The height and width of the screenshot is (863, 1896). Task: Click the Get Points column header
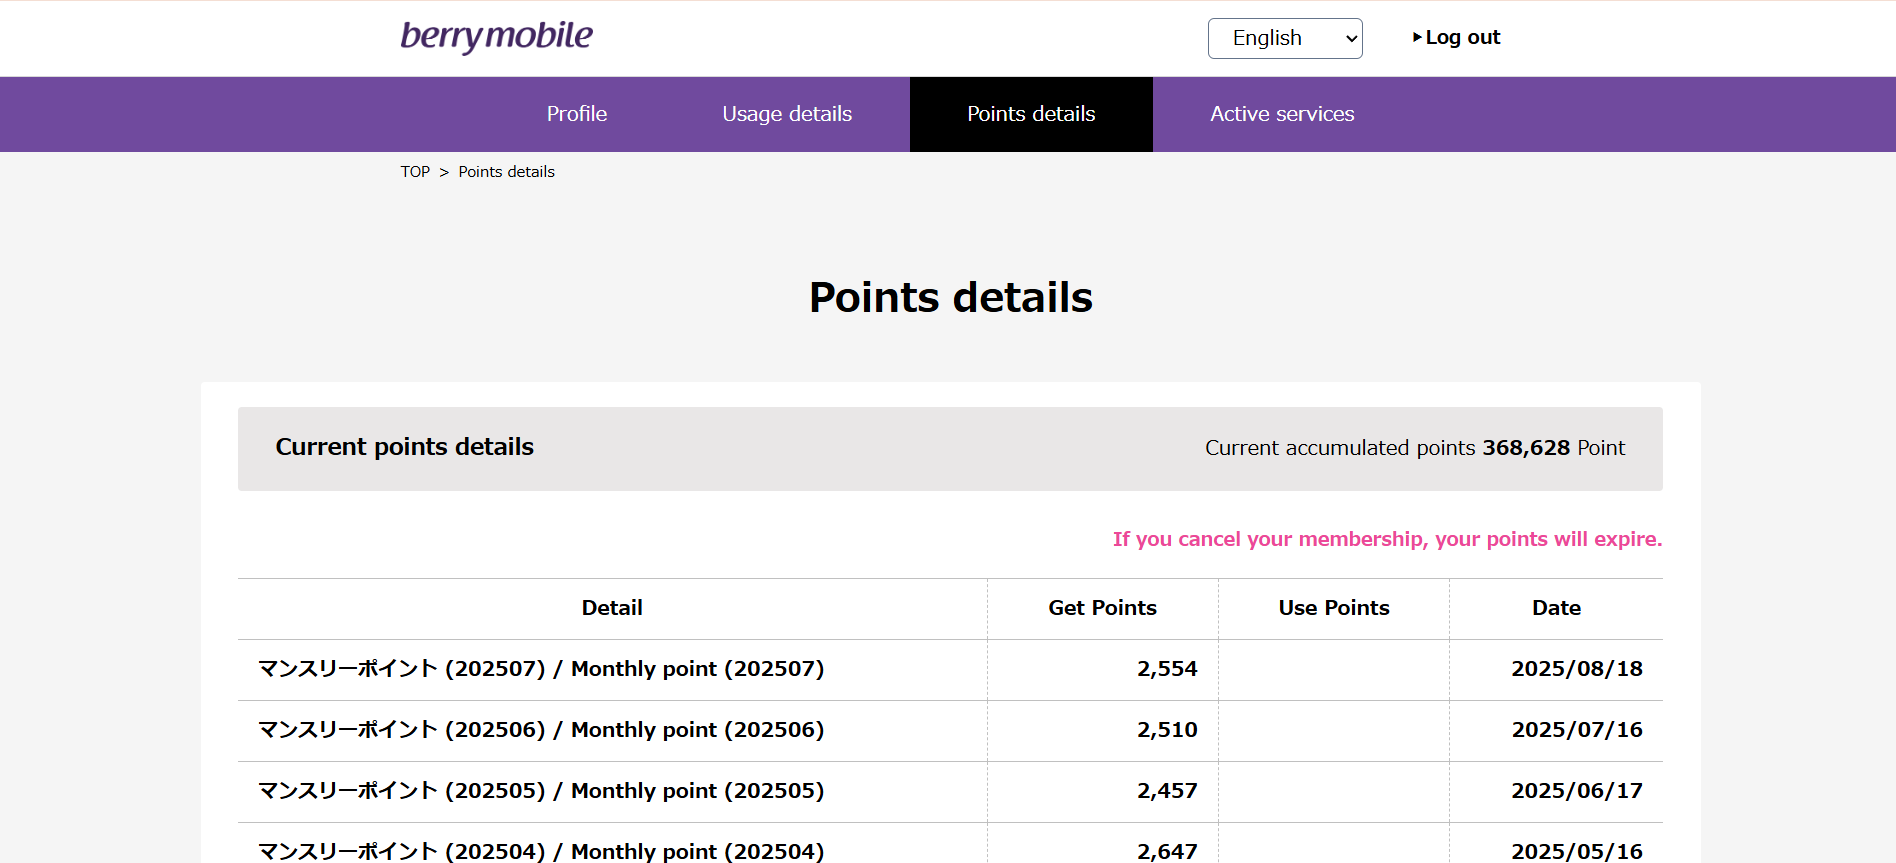(1102, 608)
